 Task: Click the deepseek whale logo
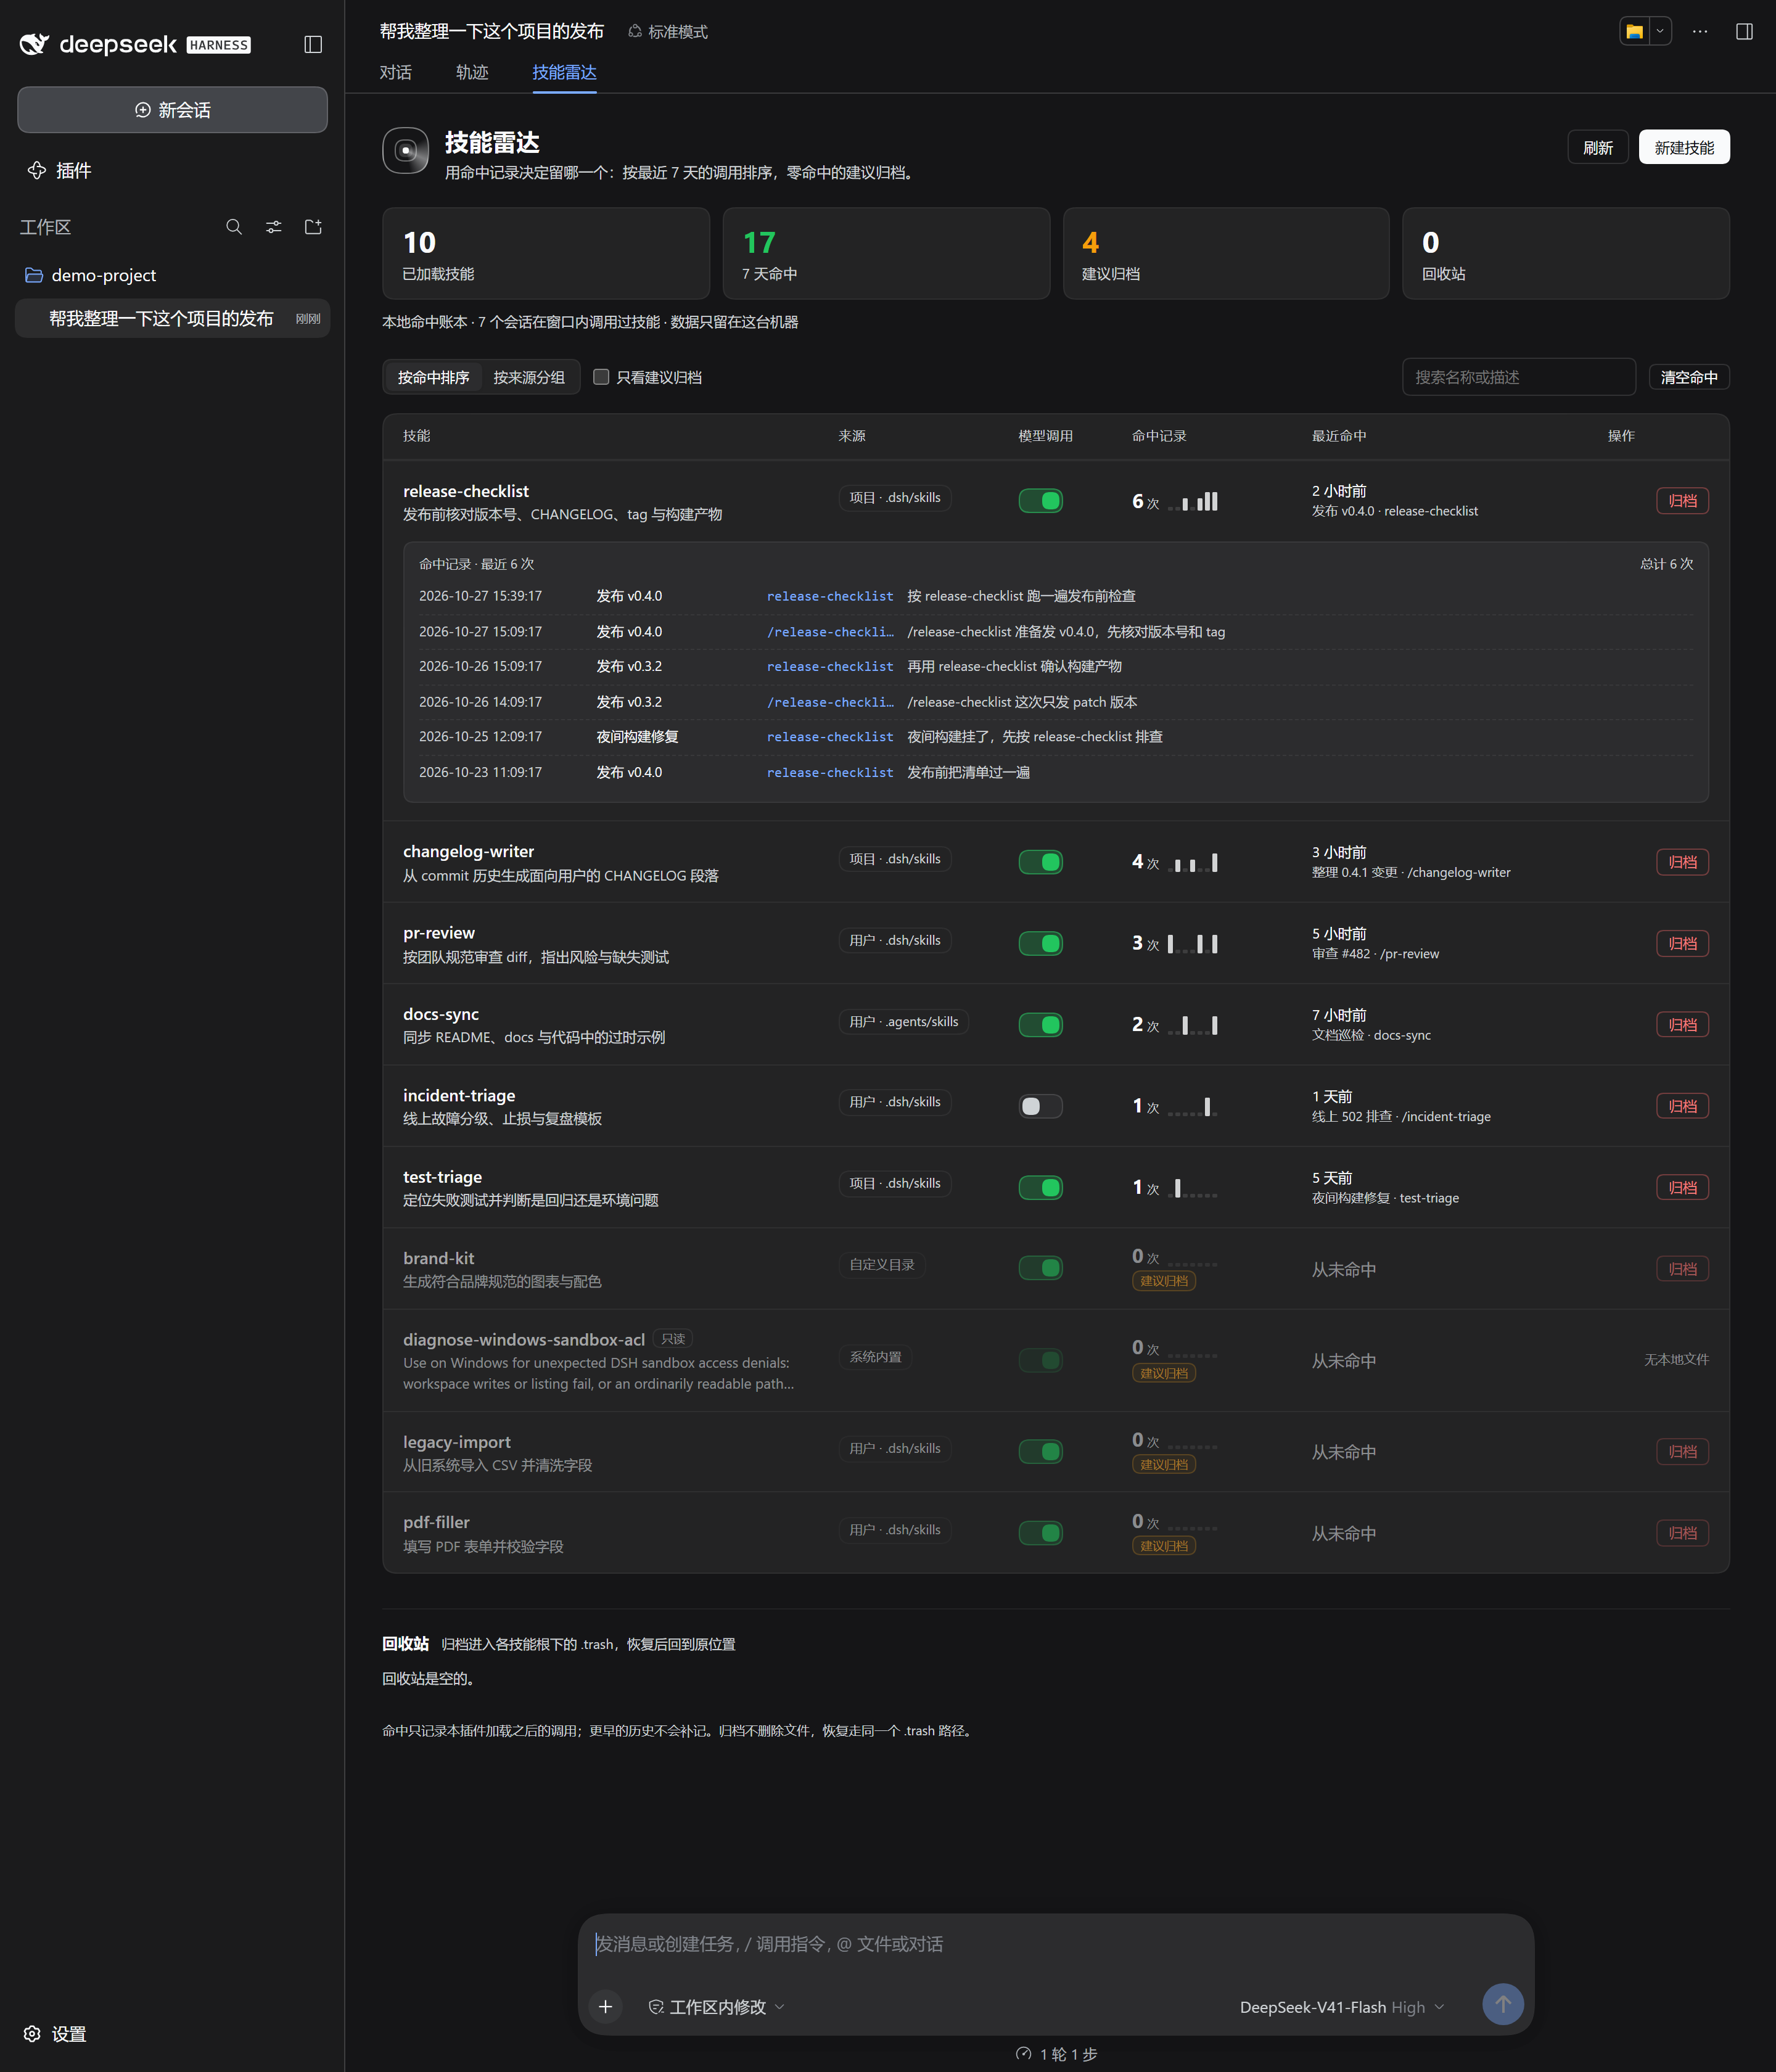click(34, 44)
